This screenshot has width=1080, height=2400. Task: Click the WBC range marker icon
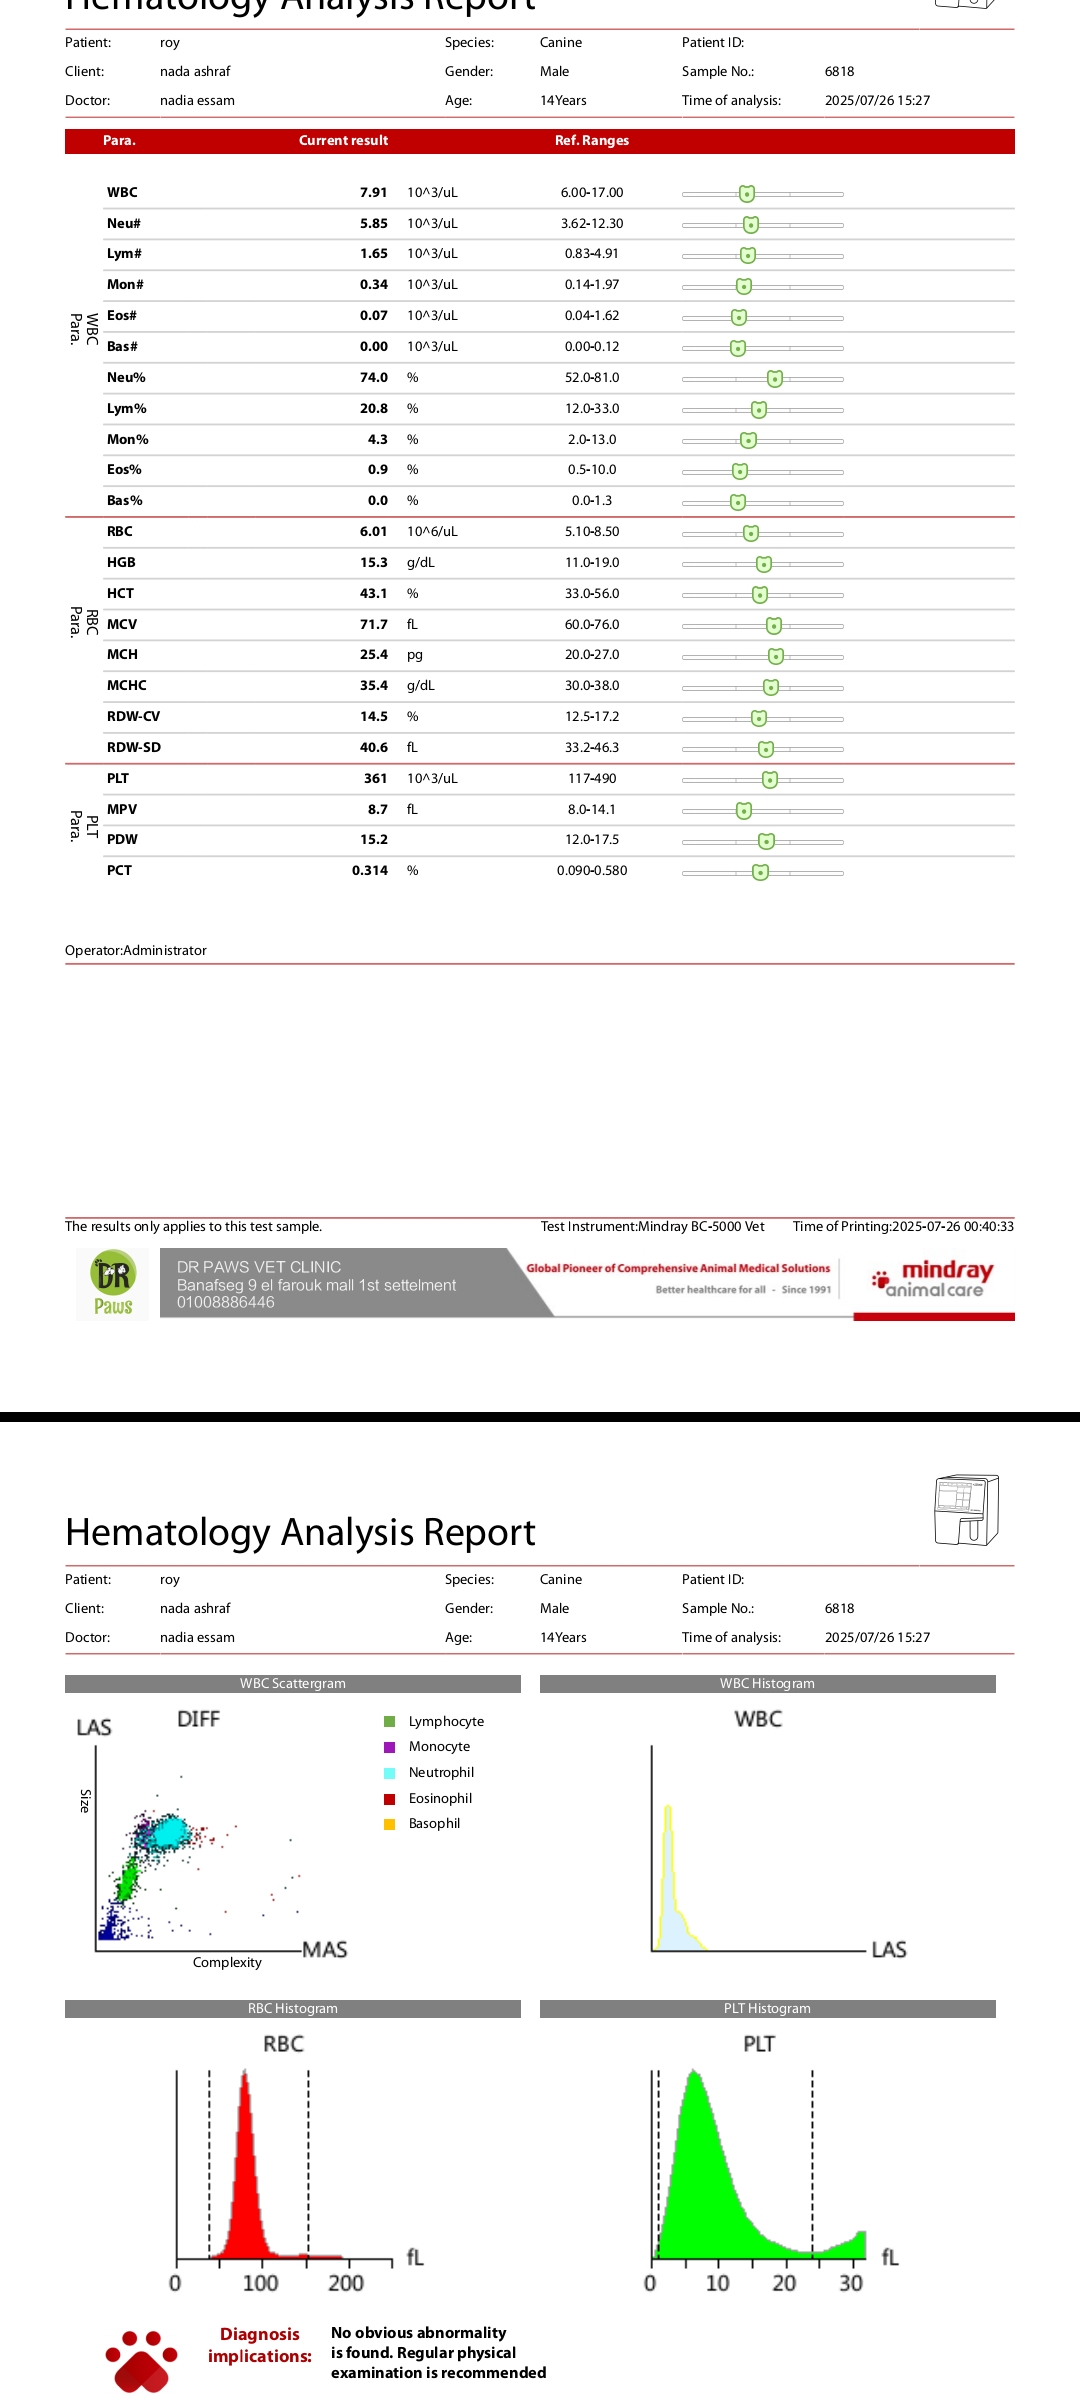tap(746, 193)
